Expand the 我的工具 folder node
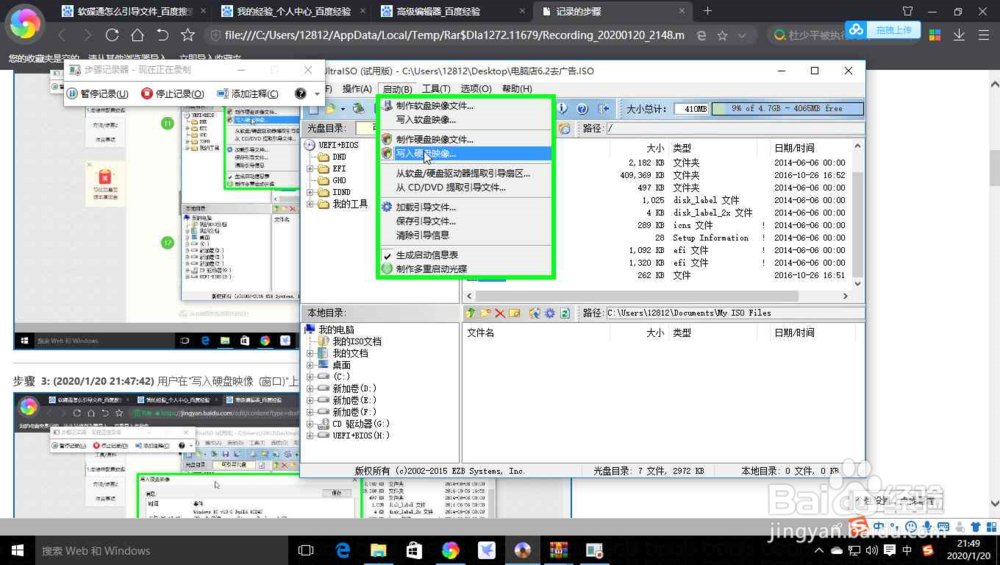Image resolution: width=1000 pixels, height=565 pixels. click(311, 204)
